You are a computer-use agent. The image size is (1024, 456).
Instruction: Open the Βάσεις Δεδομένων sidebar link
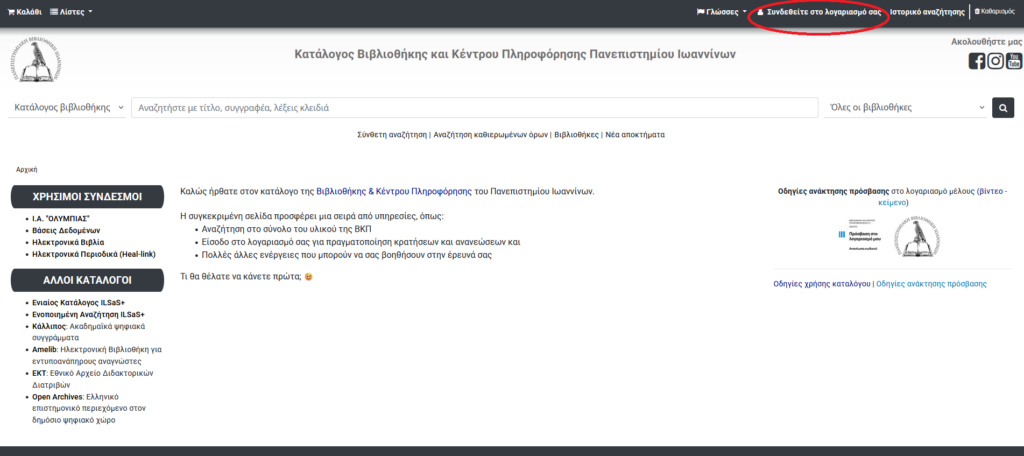[66, 230]
